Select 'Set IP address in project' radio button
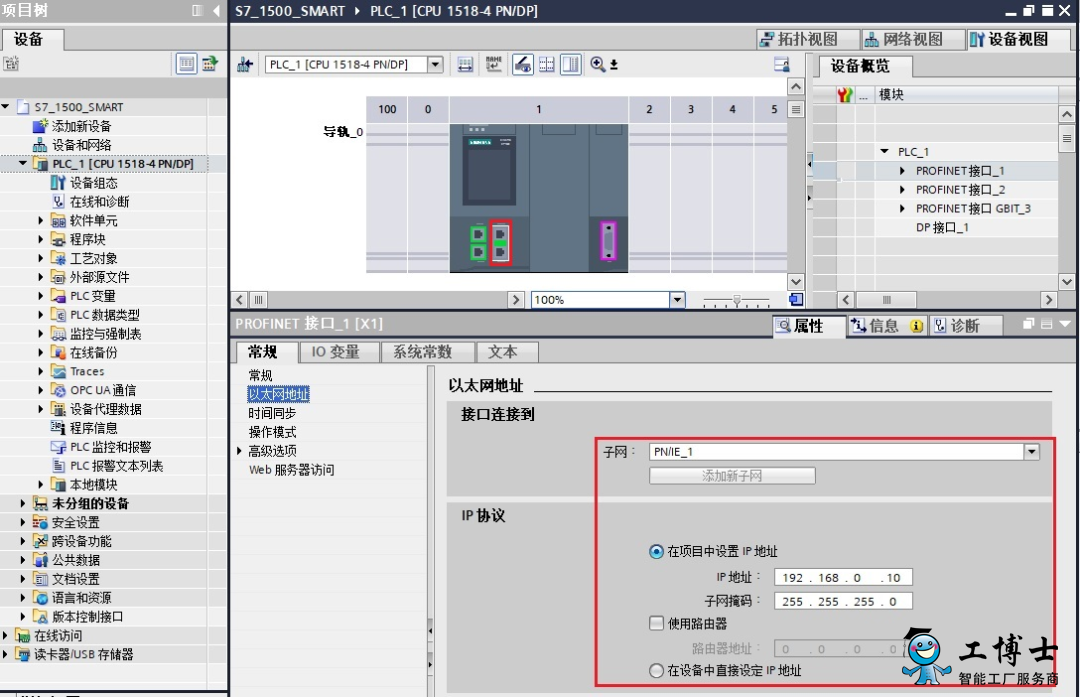The height and width of the screenshot is (697, 1080). coord(656,552)
